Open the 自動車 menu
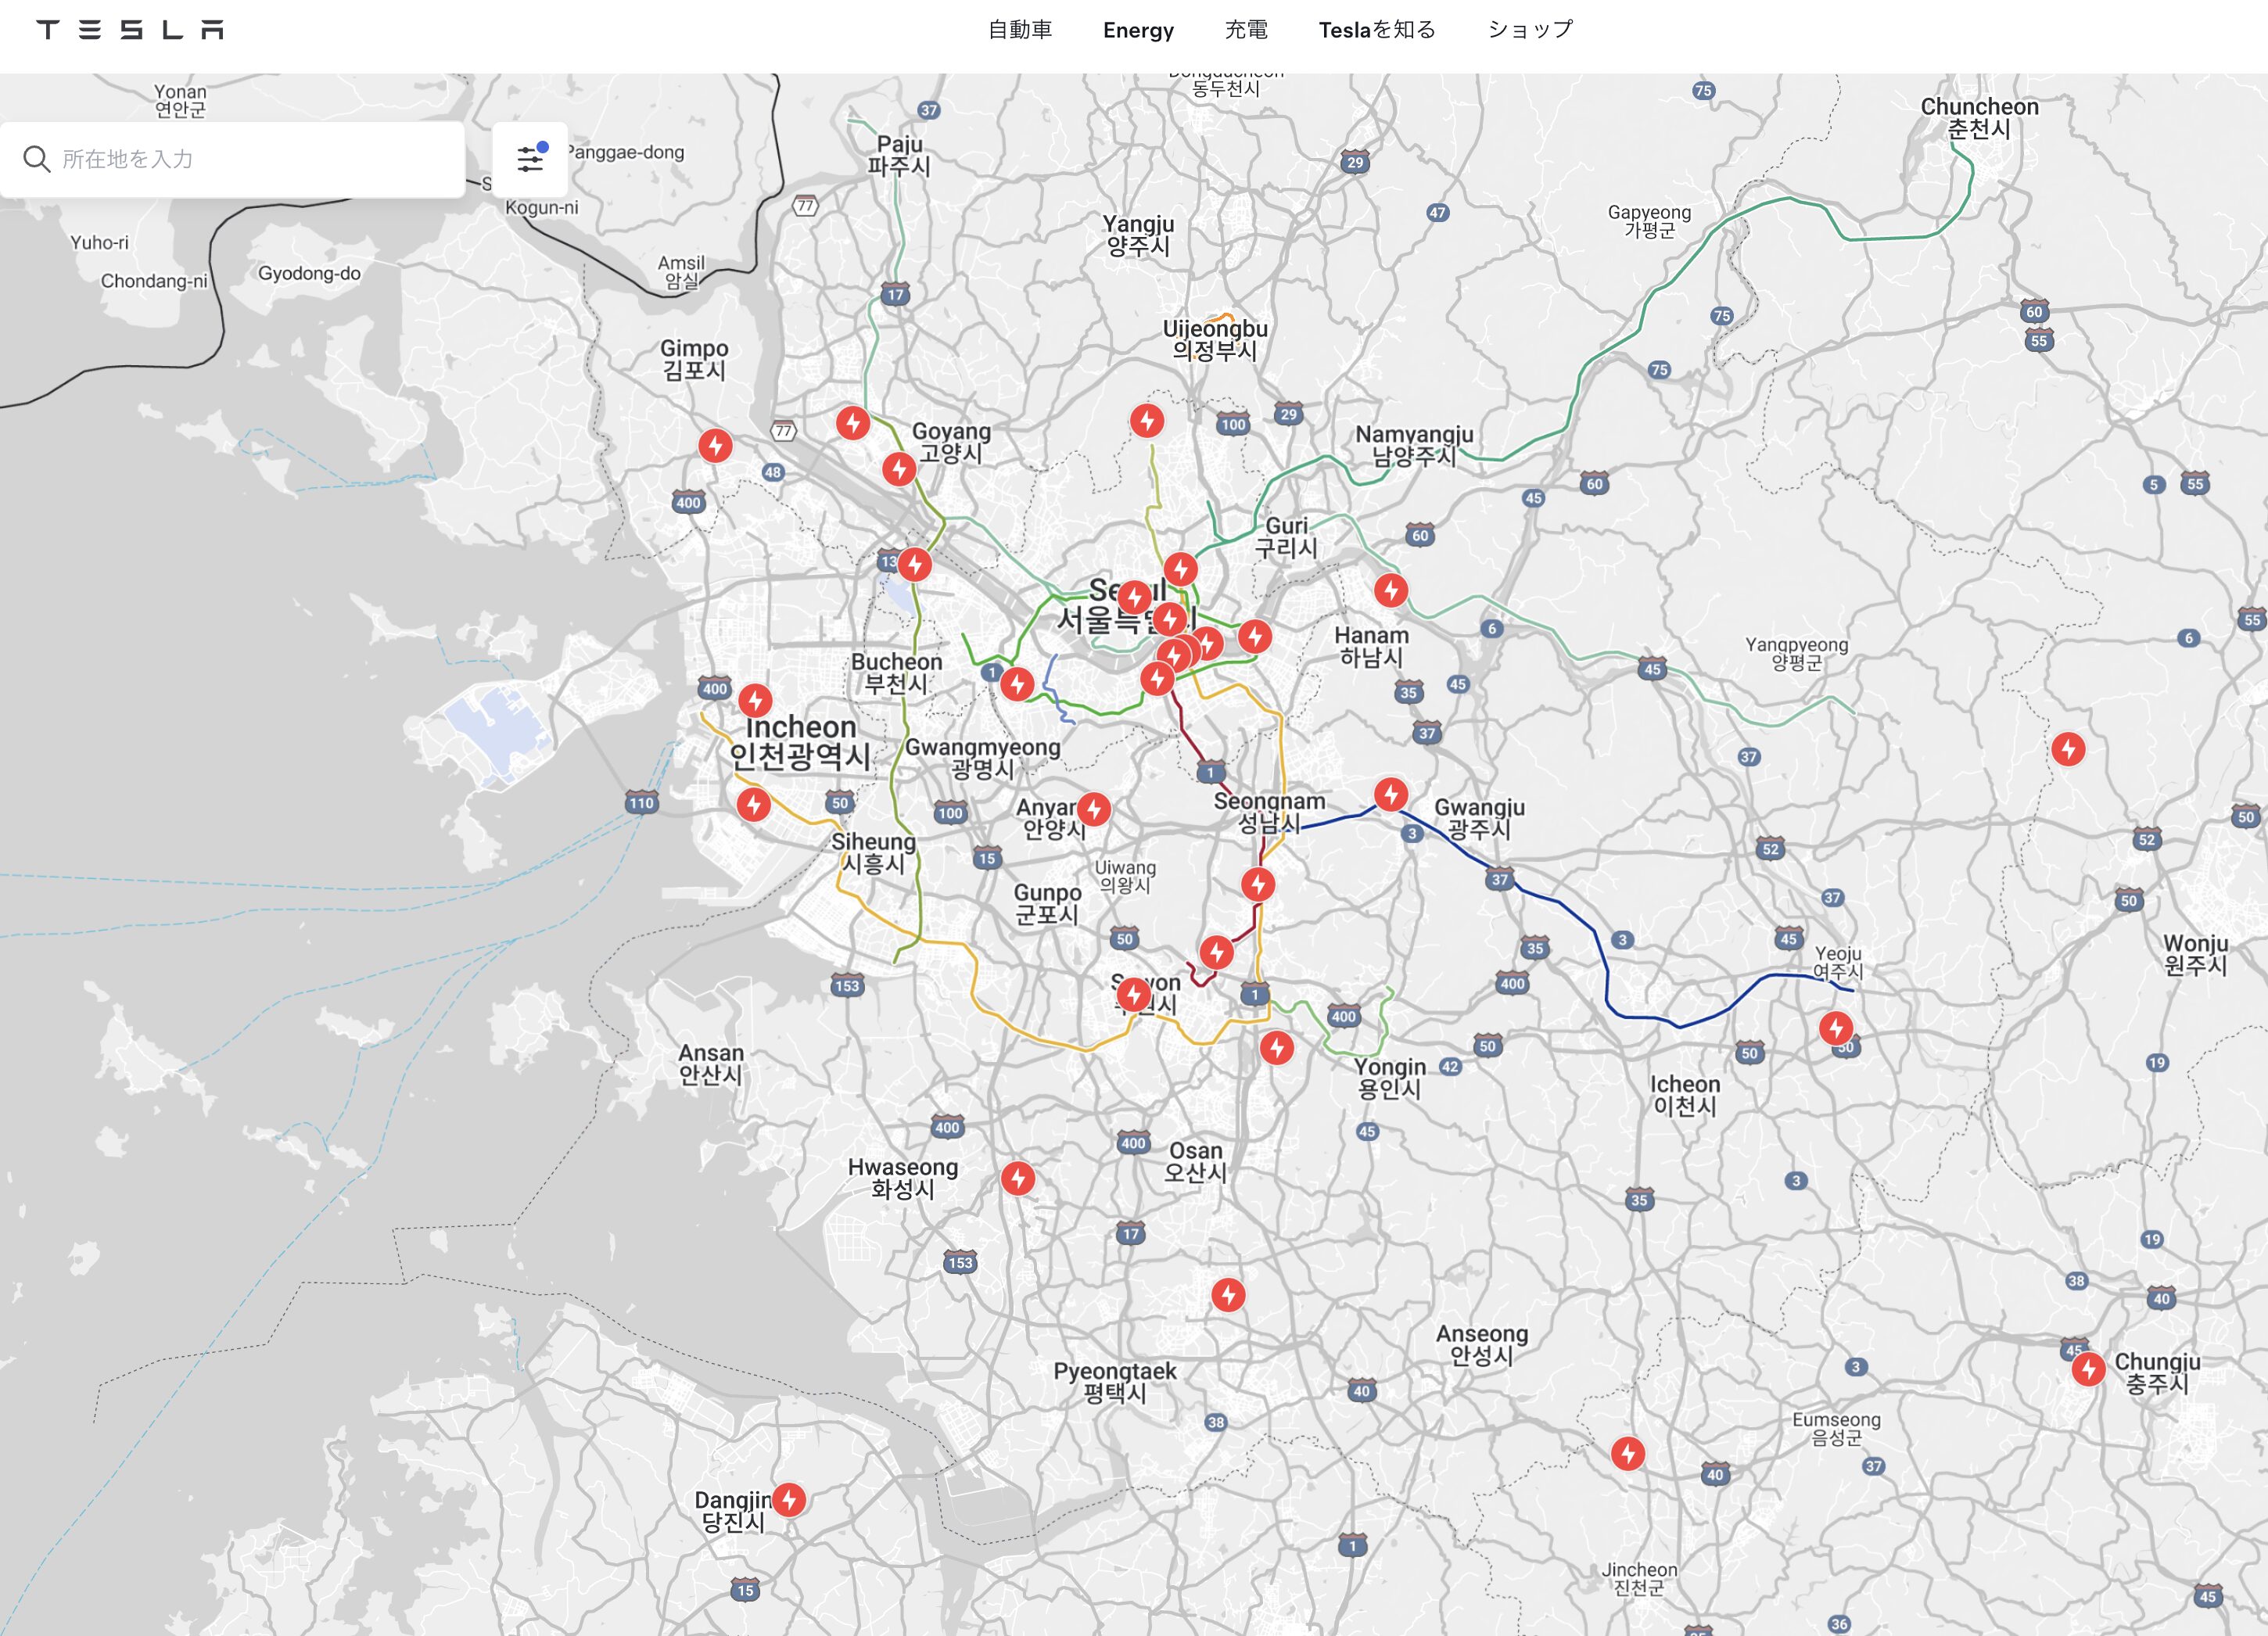The width and height of the screenshot is (2268, 1636). [1020, 30]
